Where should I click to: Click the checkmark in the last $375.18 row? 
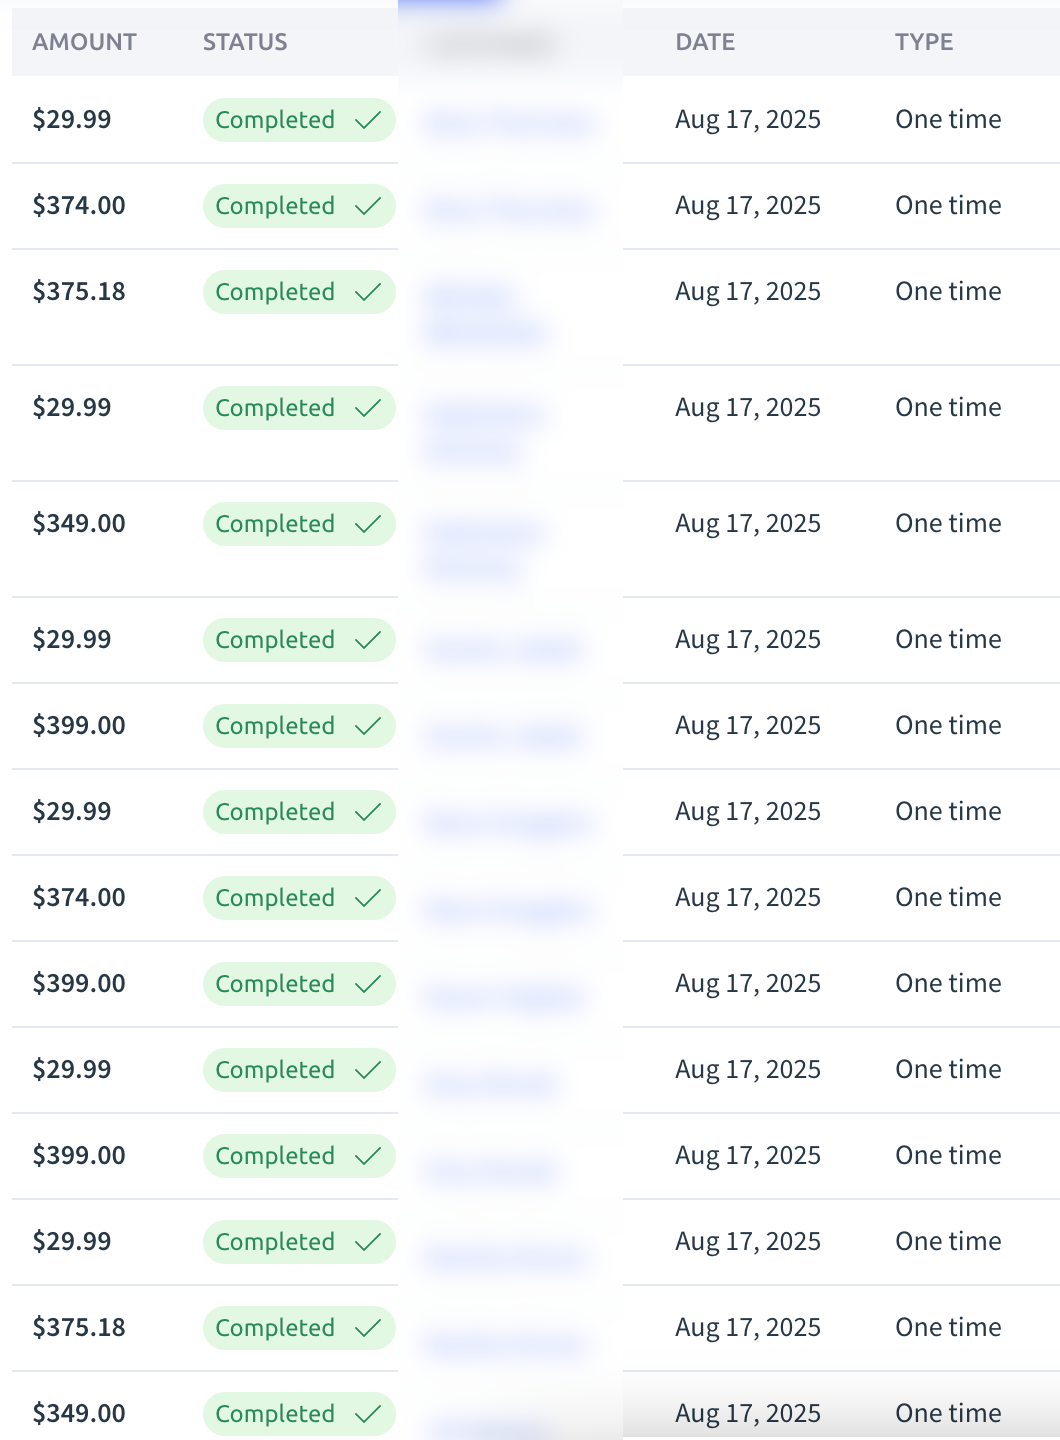click(x=368, y=1328)
